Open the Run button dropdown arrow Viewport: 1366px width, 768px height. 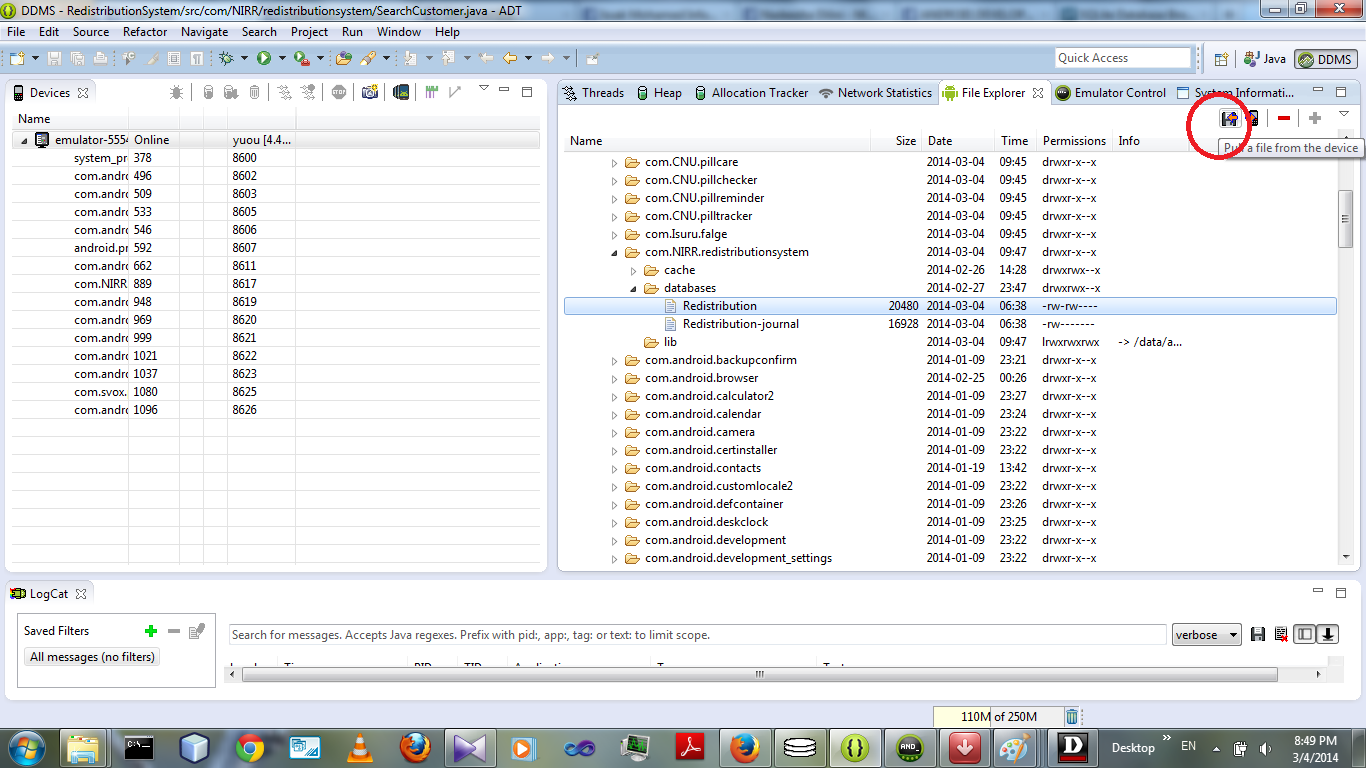(x=282, y=58)
